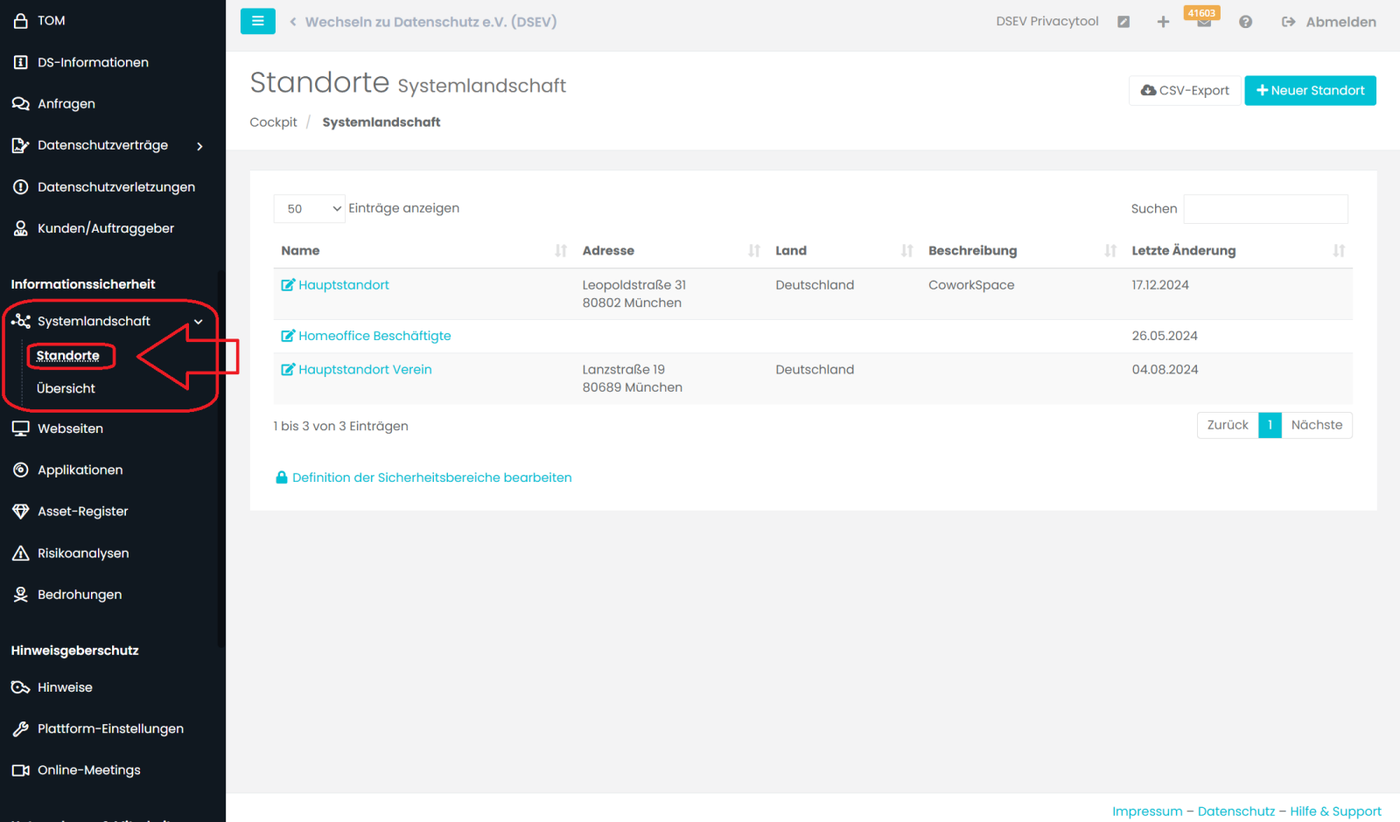The image size is (1400, 822).
Task: Click the CSV-Export button
Action: (1185, 90)
